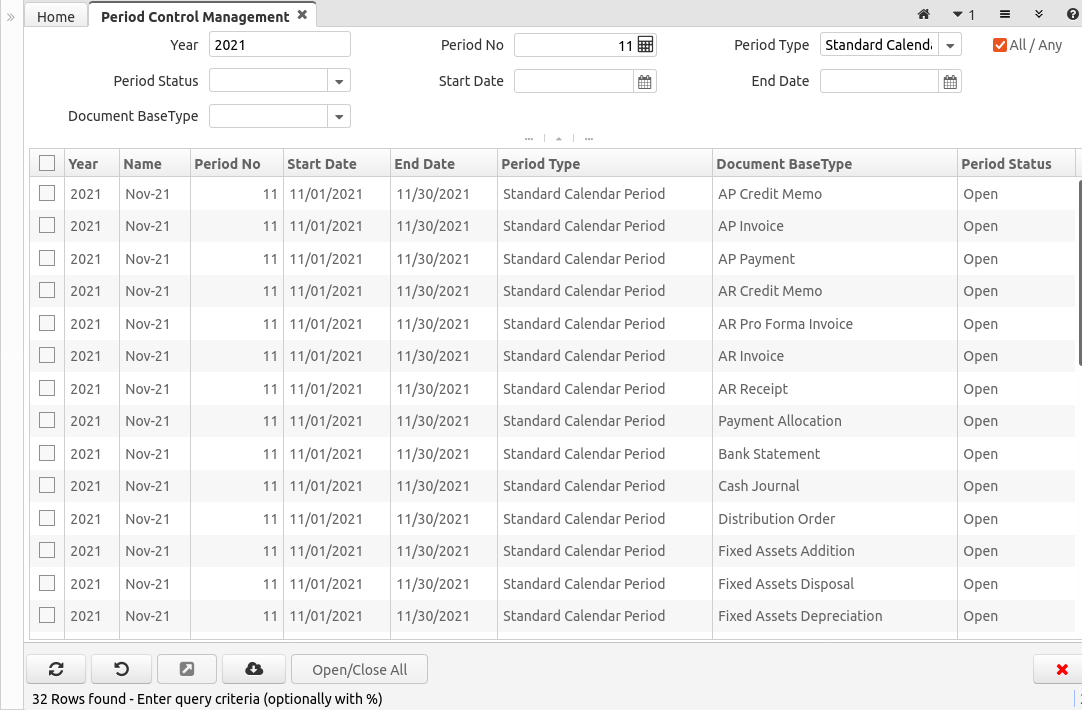Expand the Document BaseType dropdown
1082x710 pixels.
click(339, 117)
